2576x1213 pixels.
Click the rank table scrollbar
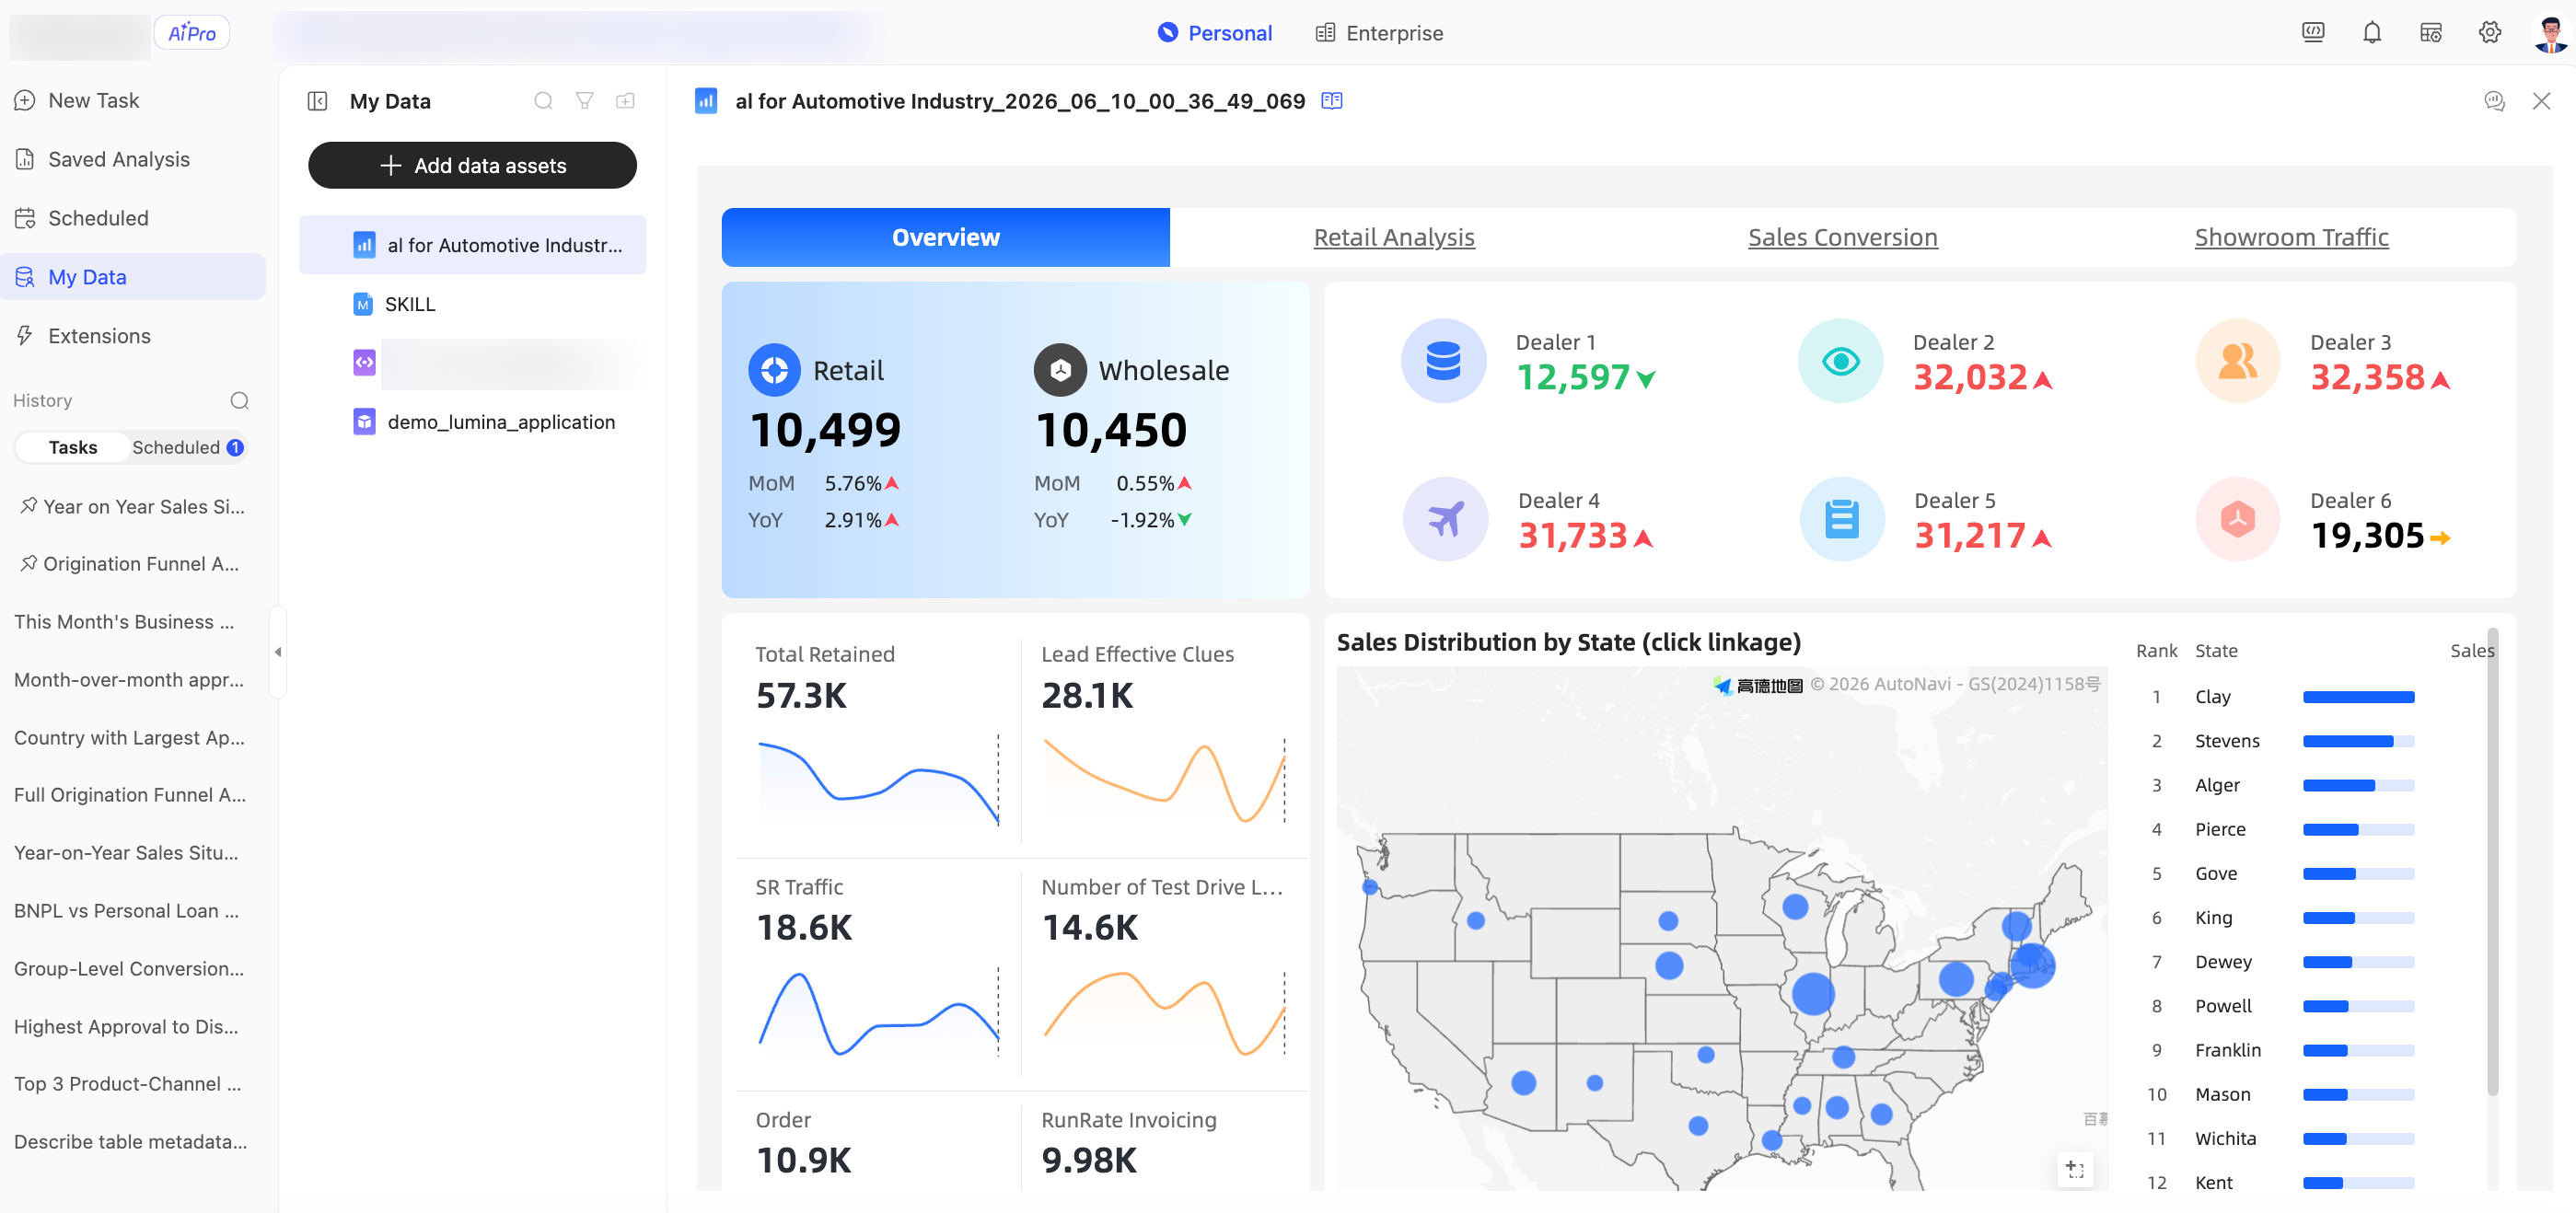[x=2492, y=862]
